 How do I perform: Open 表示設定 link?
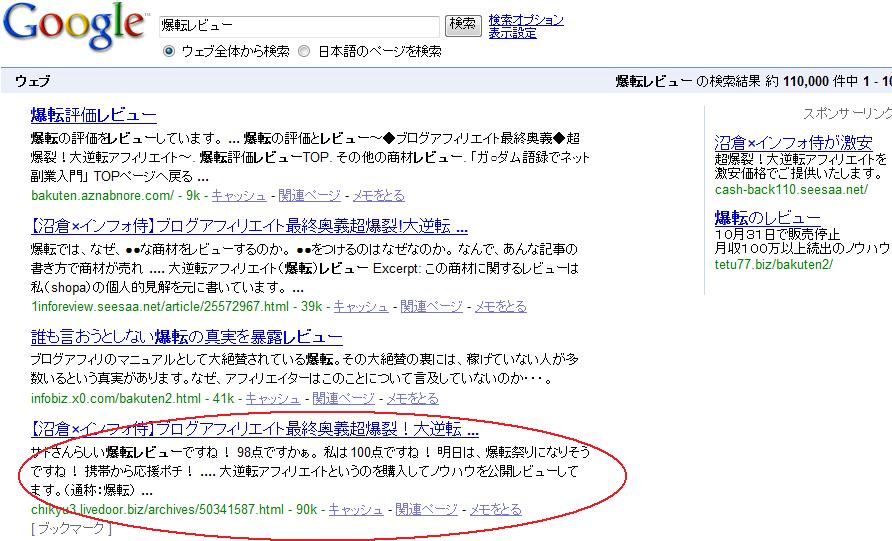click(512, 33)
